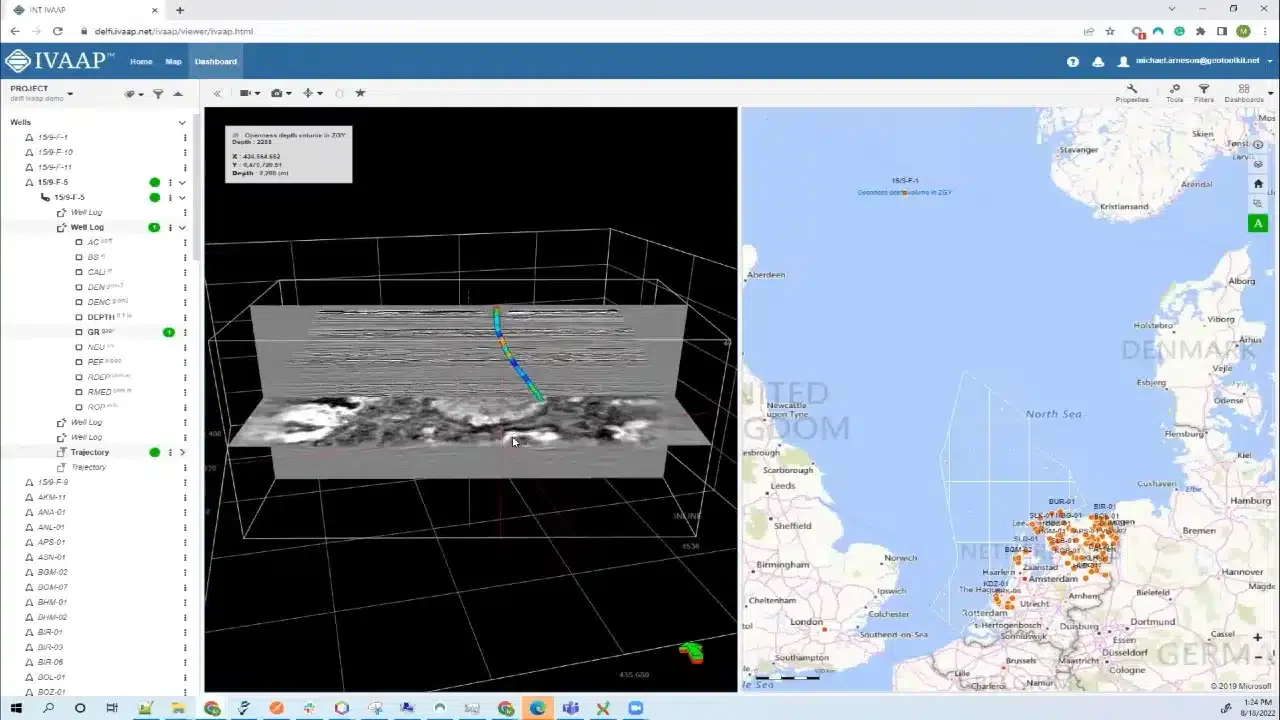Open the notifications bell icon
The height and width of the screenshot is (720, 1280).
click(x=1098, y=61)
